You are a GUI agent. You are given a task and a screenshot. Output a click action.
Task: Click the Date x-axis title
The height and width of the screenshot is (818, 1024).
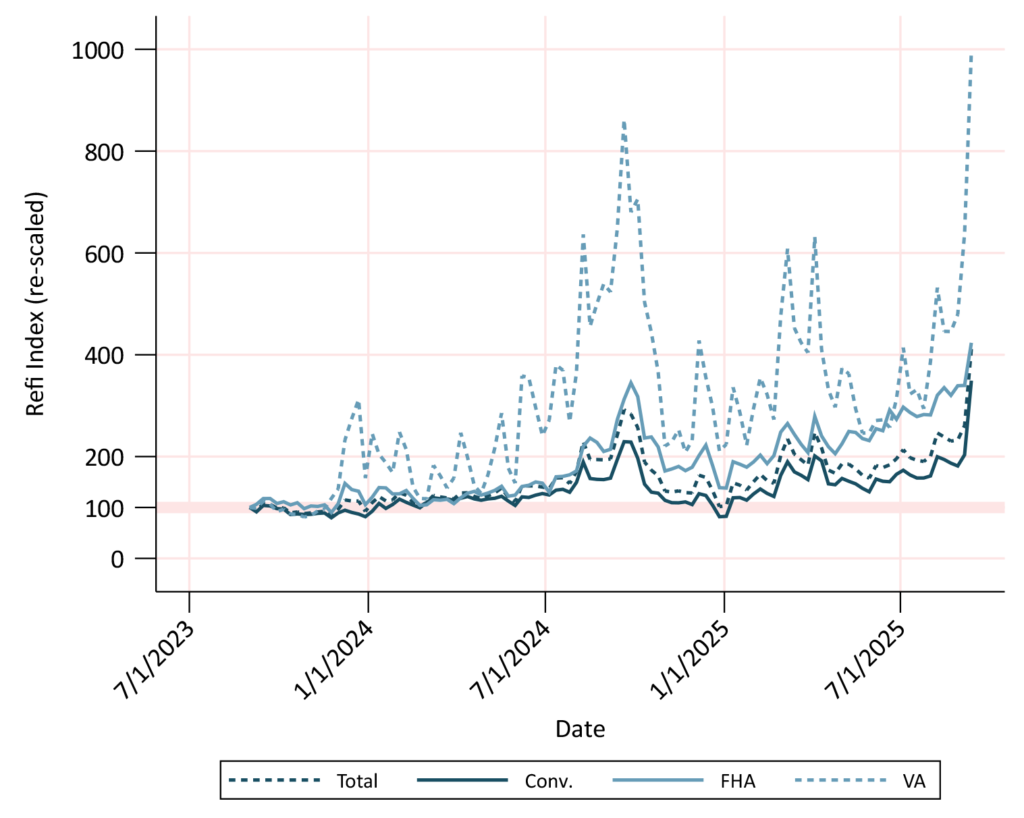point(580,729)
